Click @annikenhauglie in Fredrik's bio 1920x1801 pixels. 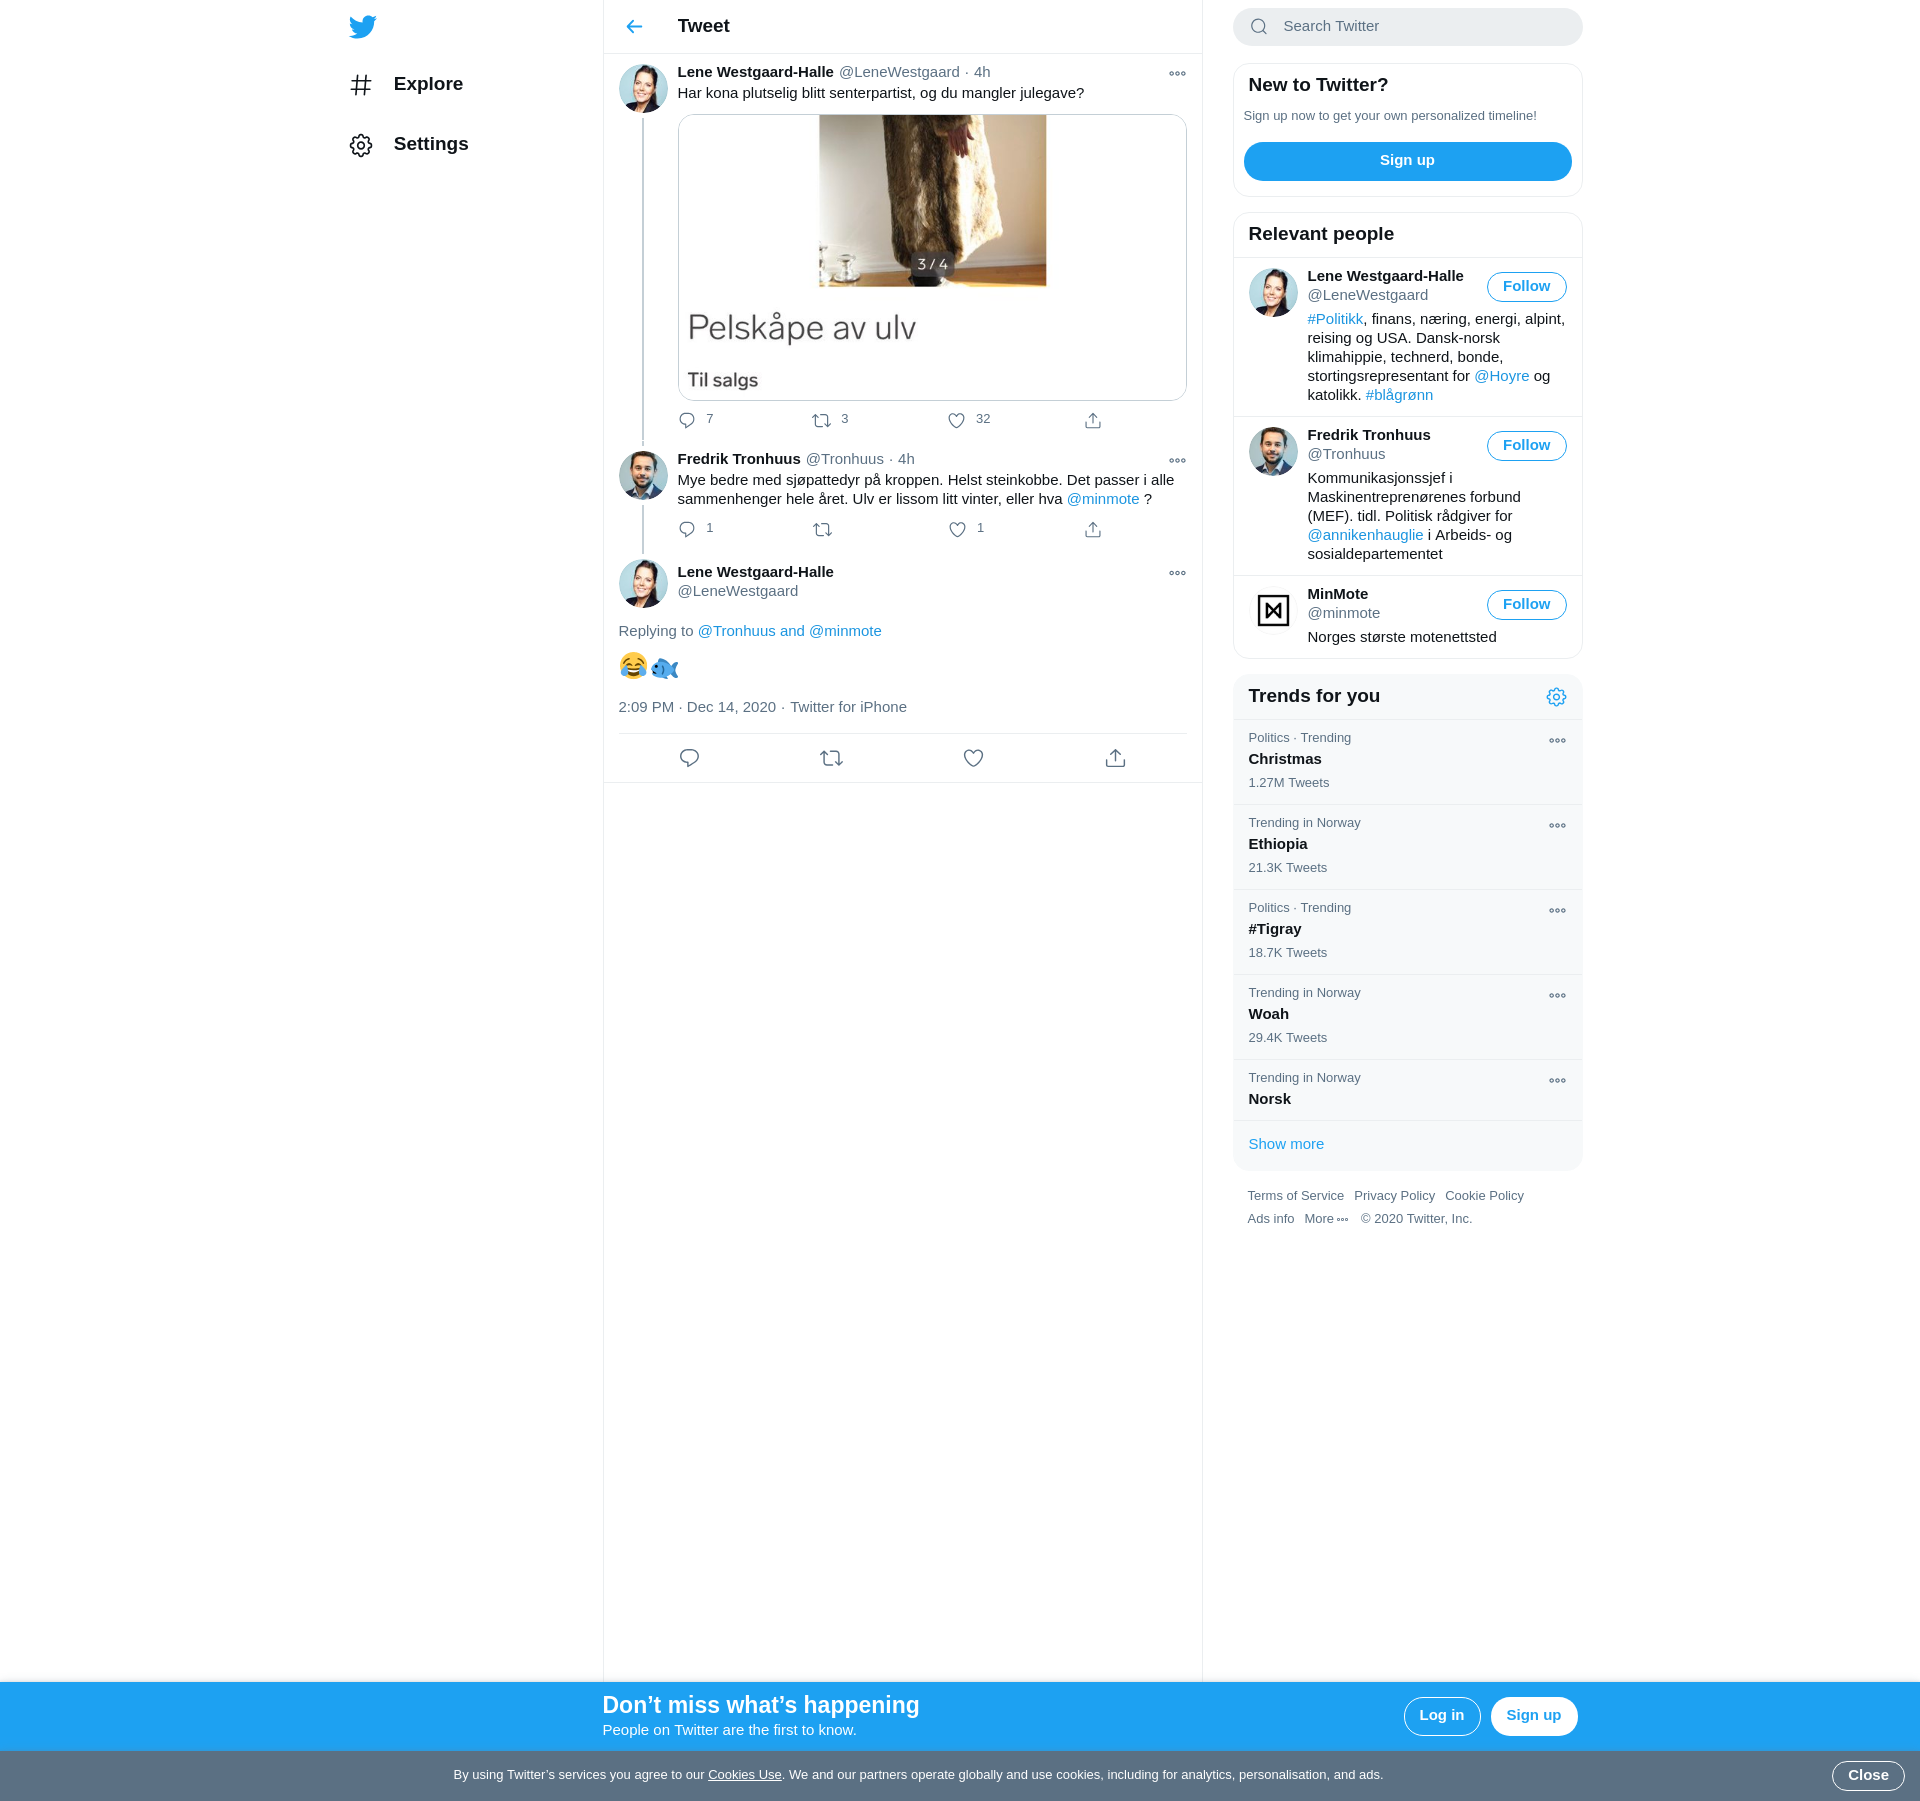click(1365, 535)
